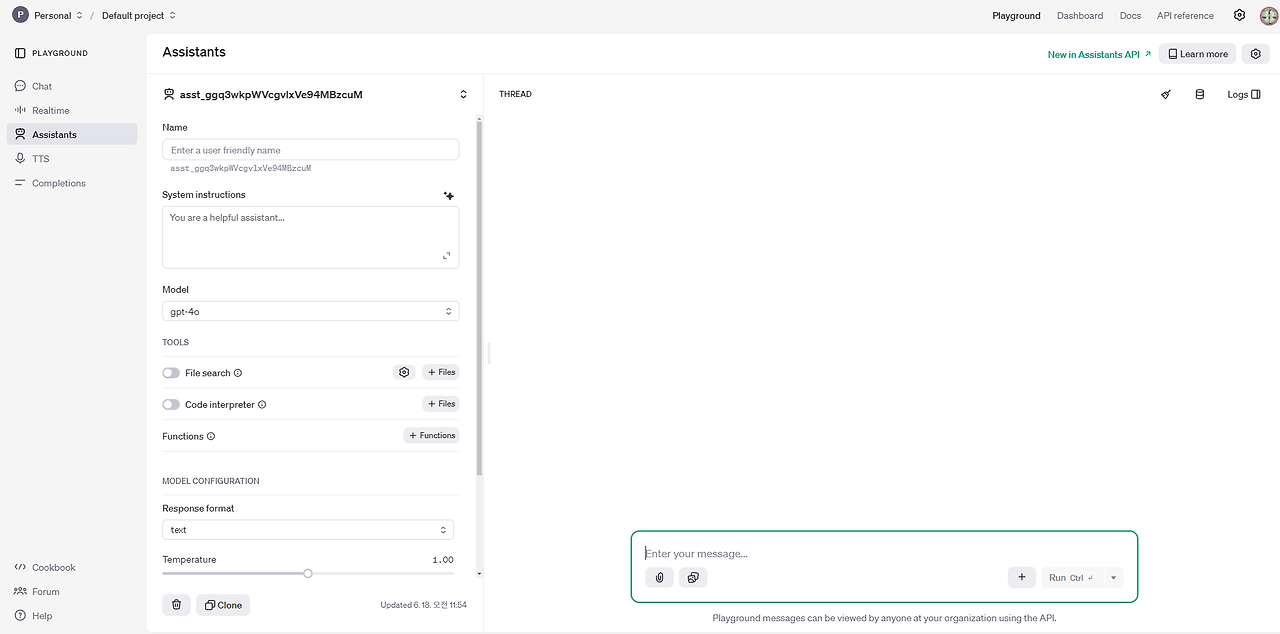
Task: Click the Clone button
Action: [223, 605]
